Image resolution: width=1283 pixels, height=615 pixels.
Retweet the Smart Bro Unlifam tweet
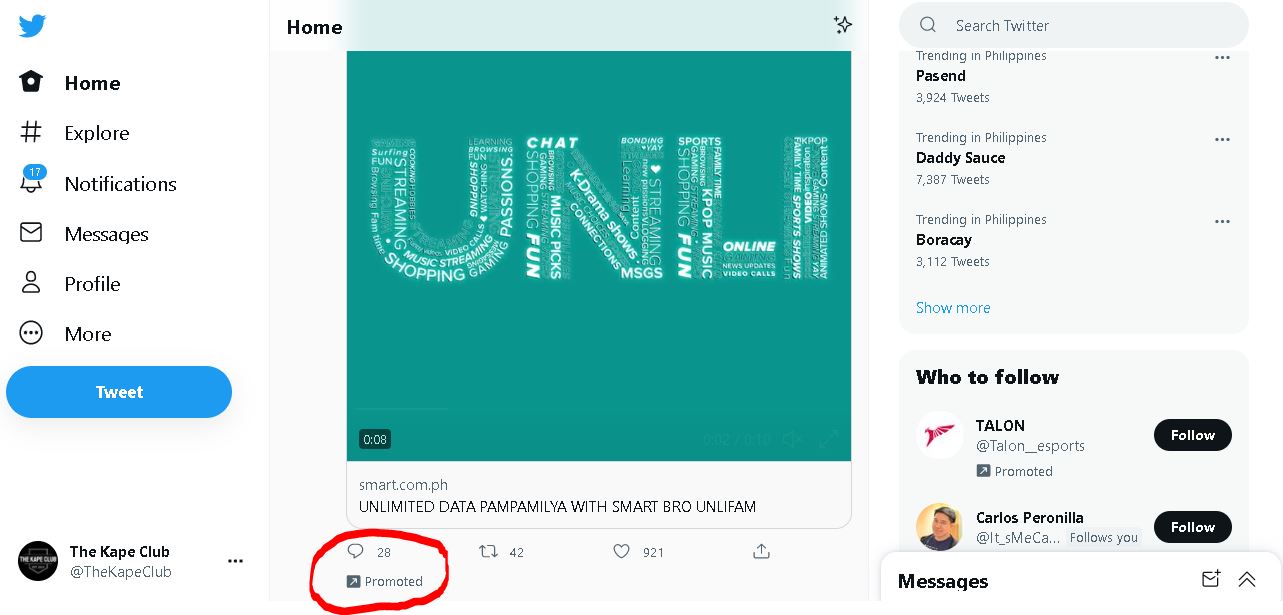pyautogui.click(x=488, y=551)
